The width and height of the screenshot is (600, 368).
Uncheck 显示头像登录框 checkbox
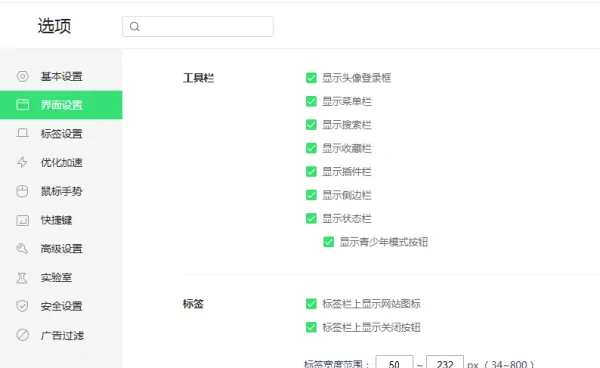tap(311, 78)
